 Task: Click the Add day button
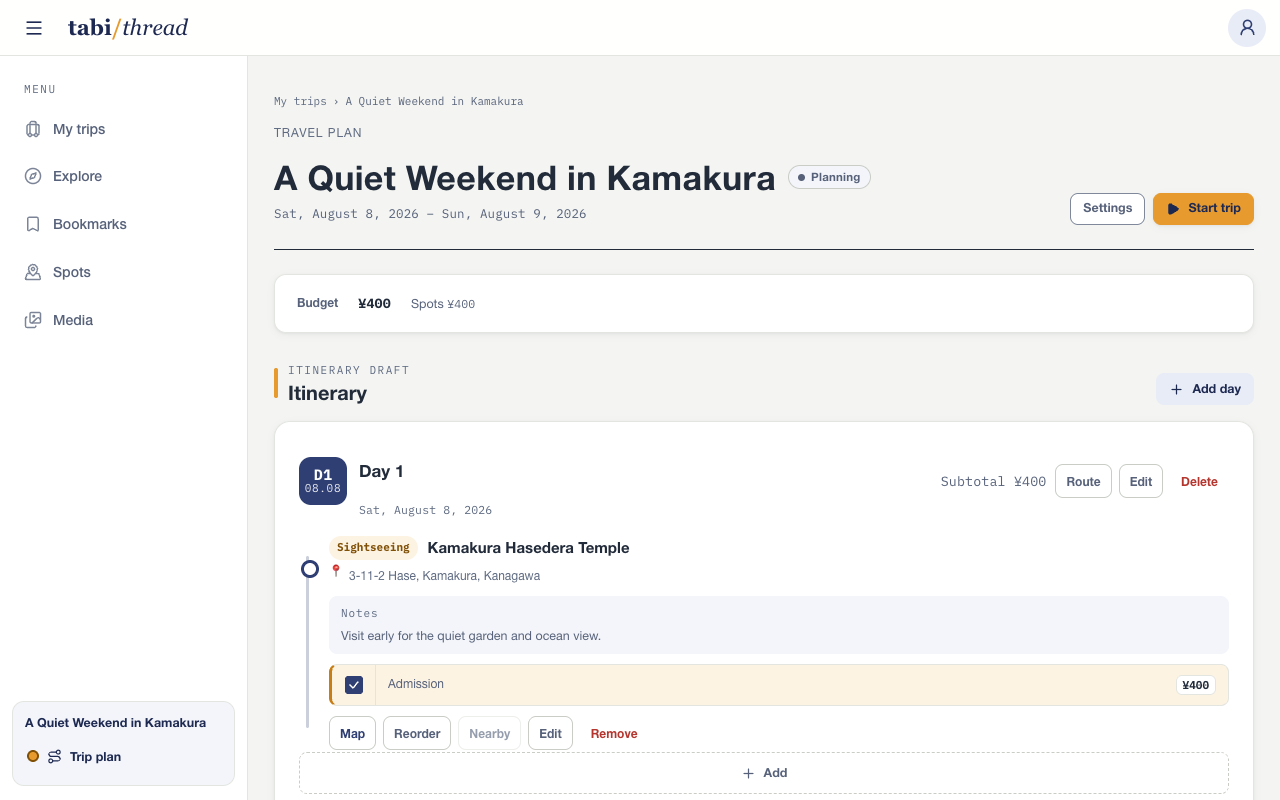[x=1205, y=389]
